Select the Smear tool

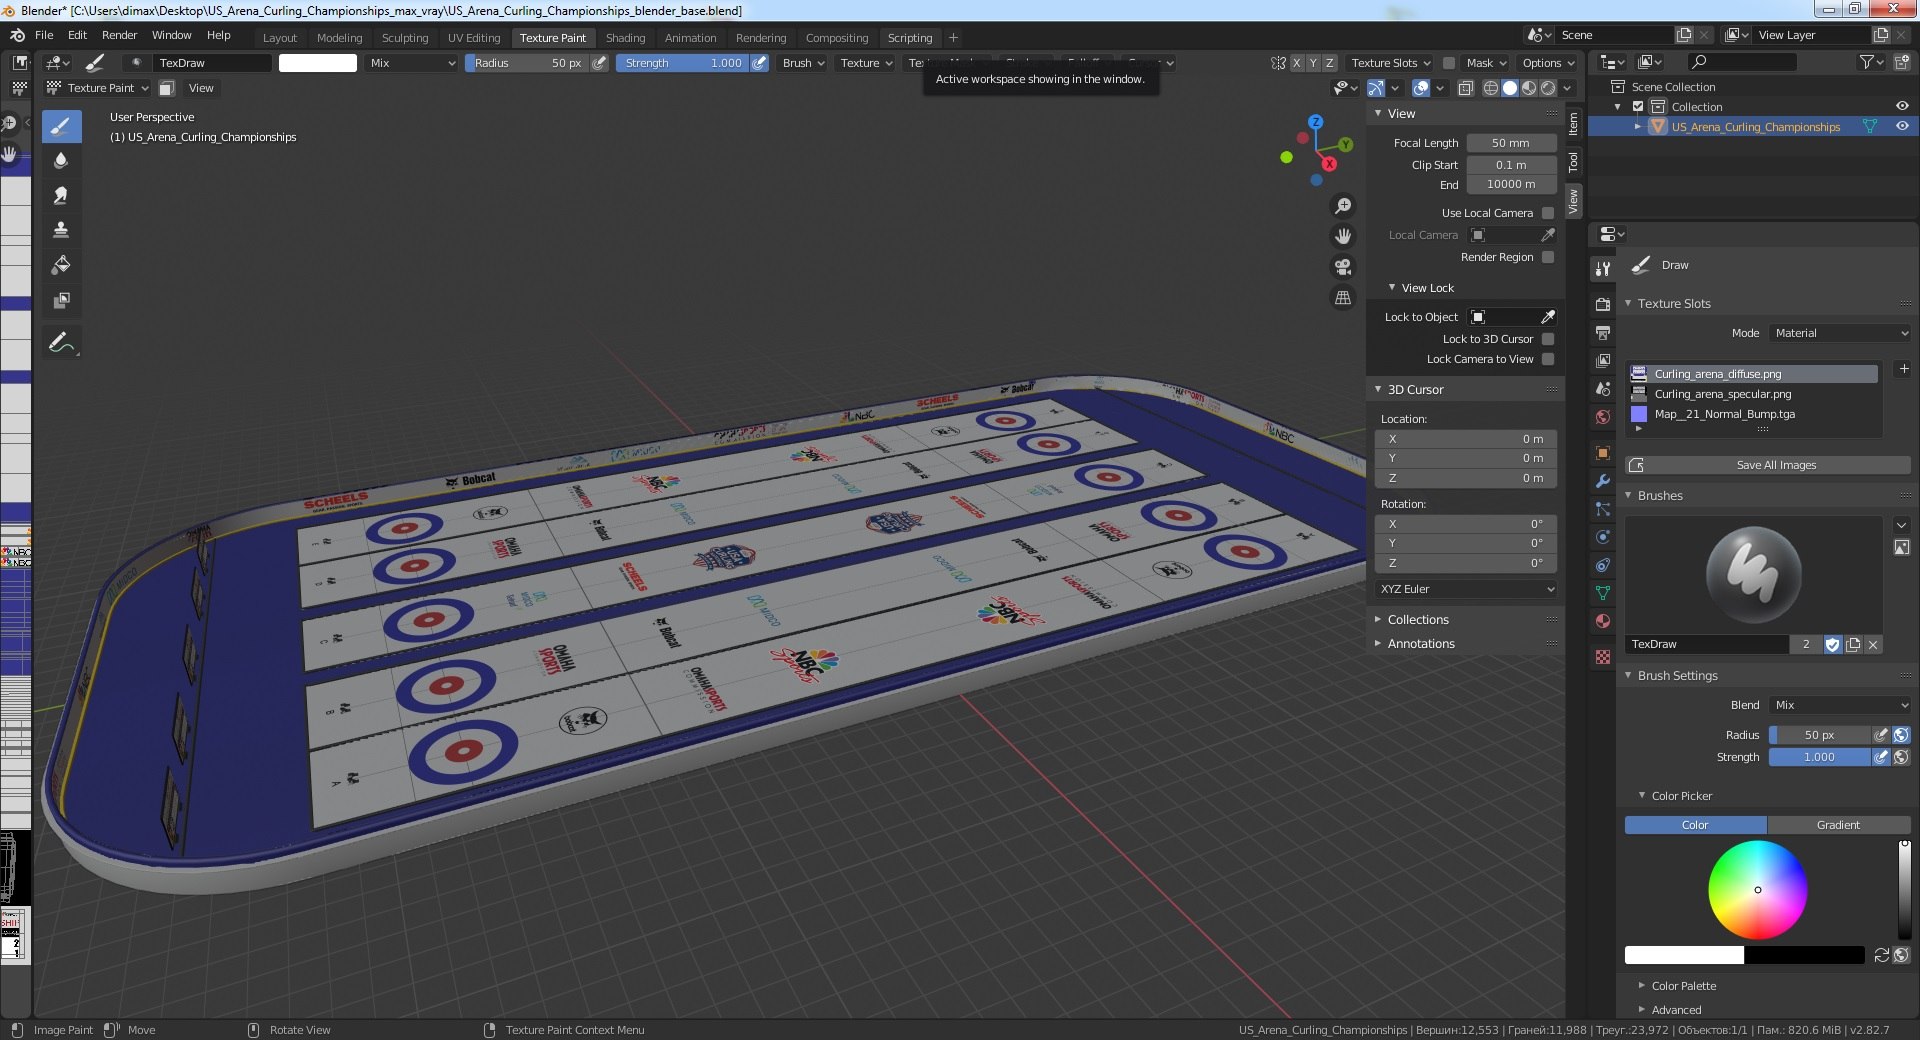61,195
